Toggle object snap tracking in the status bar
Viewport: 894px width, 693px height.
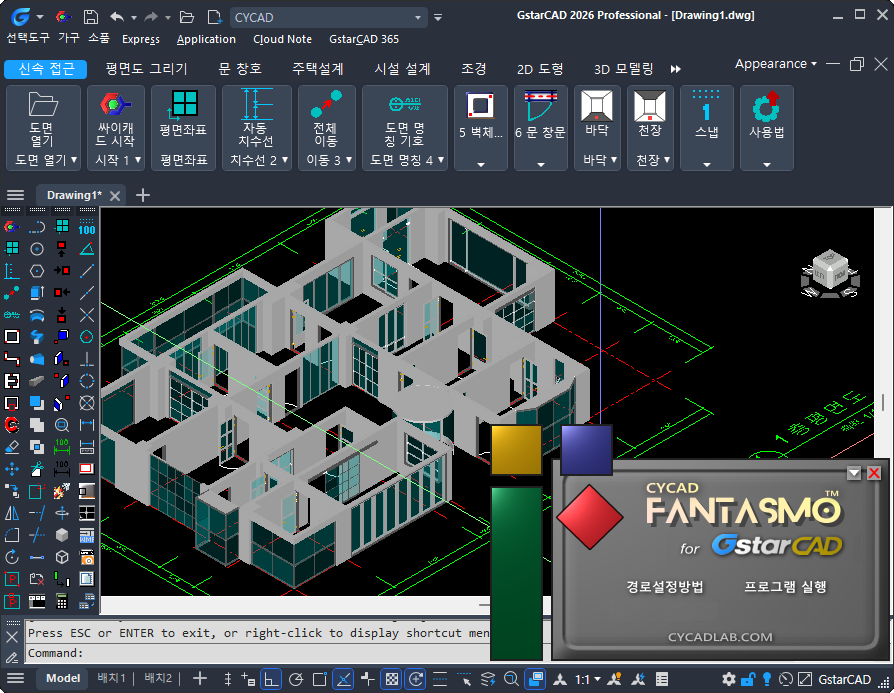pyautogui.click(x=343, y=679)
